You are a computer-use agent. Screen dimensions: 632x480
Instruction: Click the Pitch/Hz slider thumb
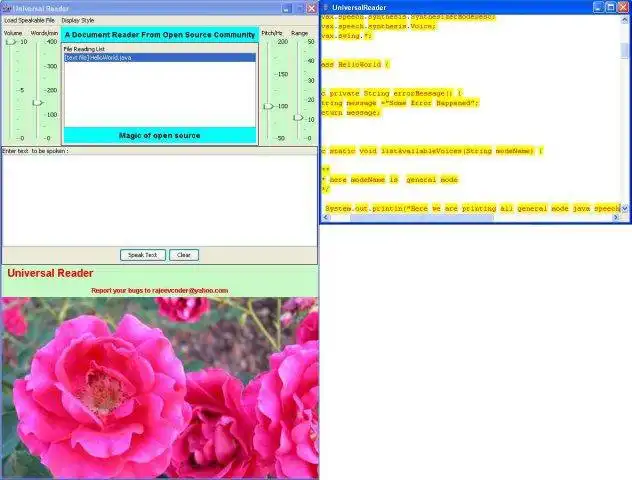[x=268, y=106]
